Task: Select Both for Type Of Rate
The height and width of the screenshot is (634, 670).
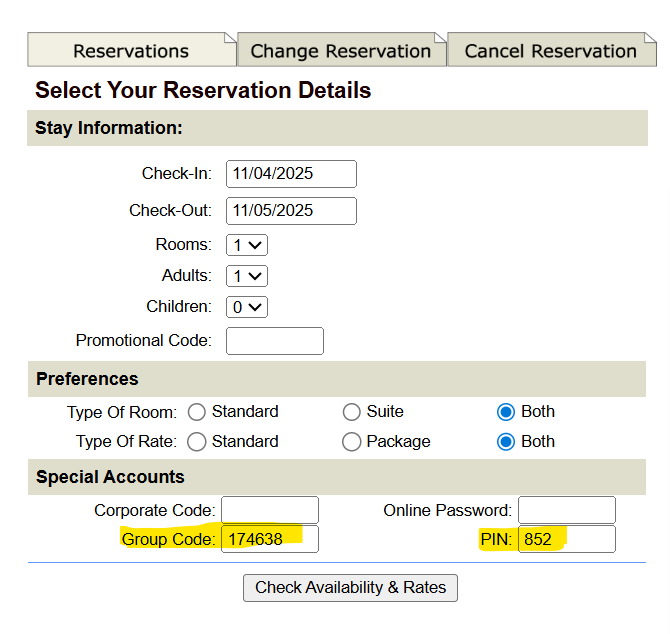Action: (x=507, y=442)
